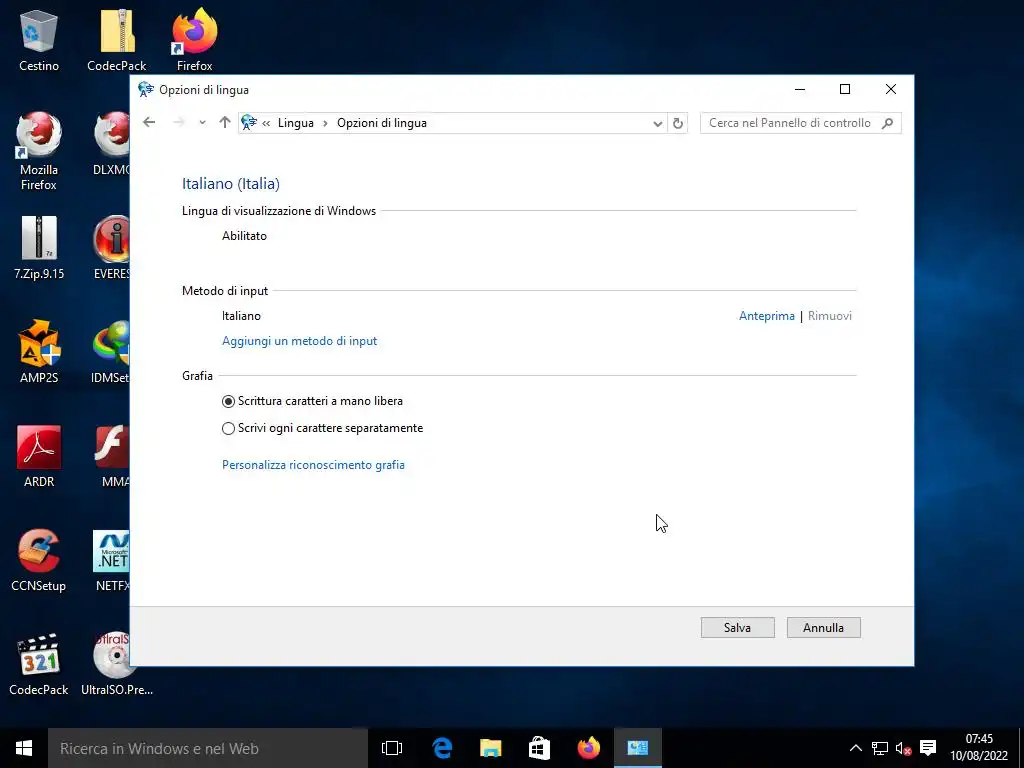The width and height of the screenshot is (1024, 768).
Task: Select the DLXMC desktop icon
Action: tap(111, 144)
